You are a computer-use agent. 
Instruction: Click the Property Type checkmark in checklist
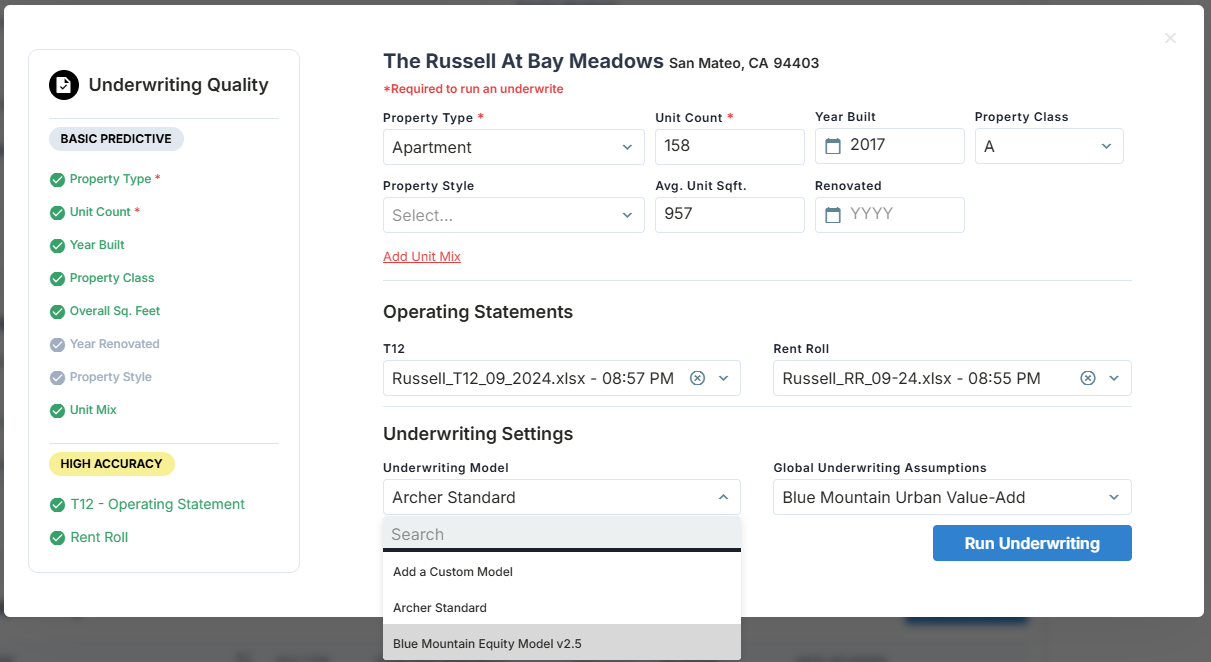click(x=57, y=180)
